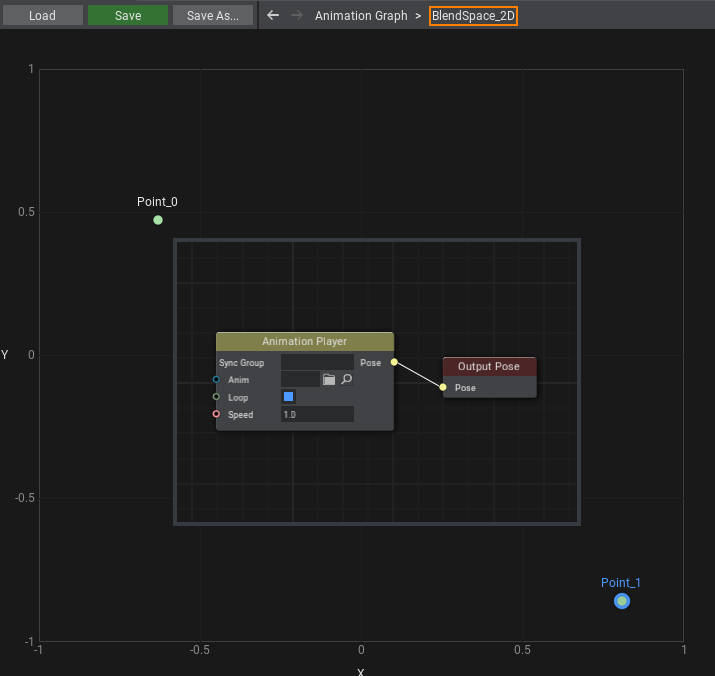
Task: Click the Speed value field
Action: [x=317, y=414]
